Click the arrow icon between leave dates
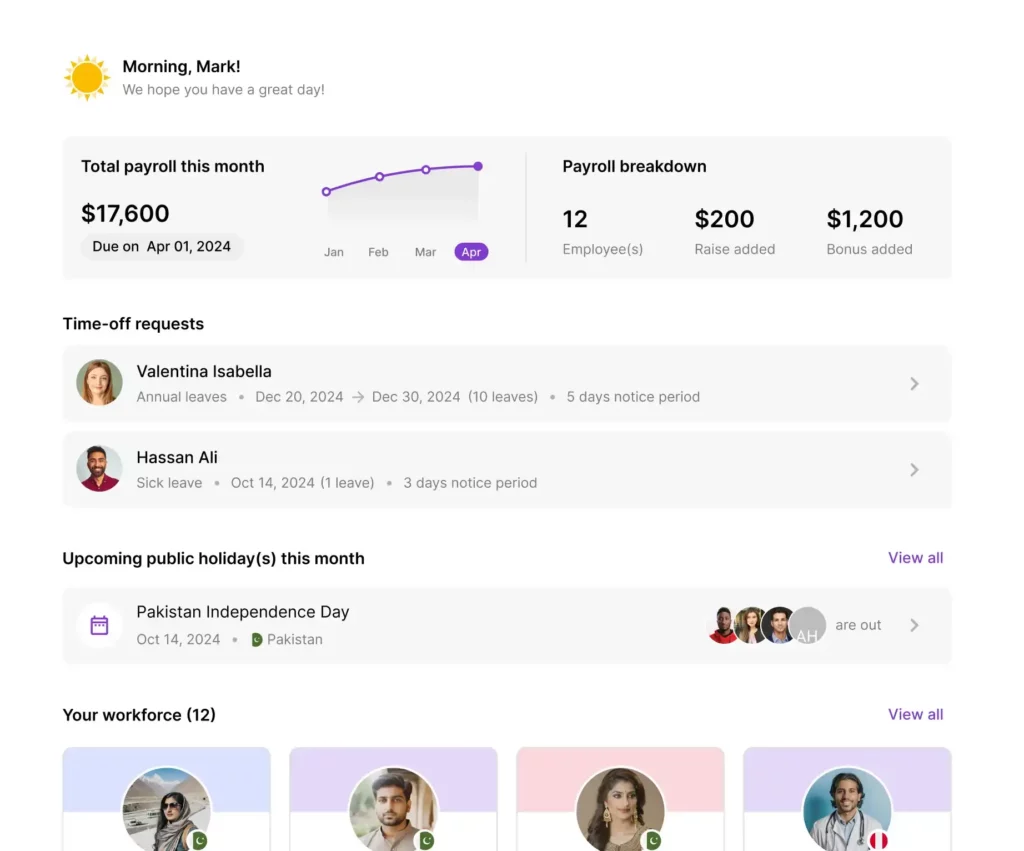1024x851 pixels. click(358, 397)
